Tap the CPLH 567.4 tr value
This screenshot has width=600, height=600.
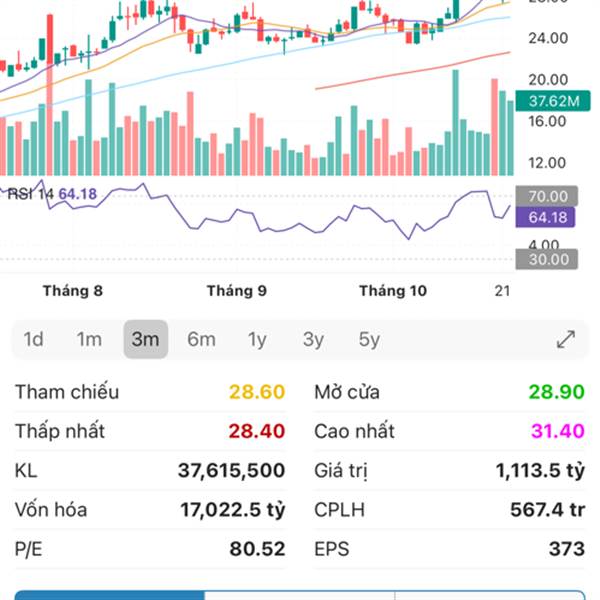tap(548, 510)
